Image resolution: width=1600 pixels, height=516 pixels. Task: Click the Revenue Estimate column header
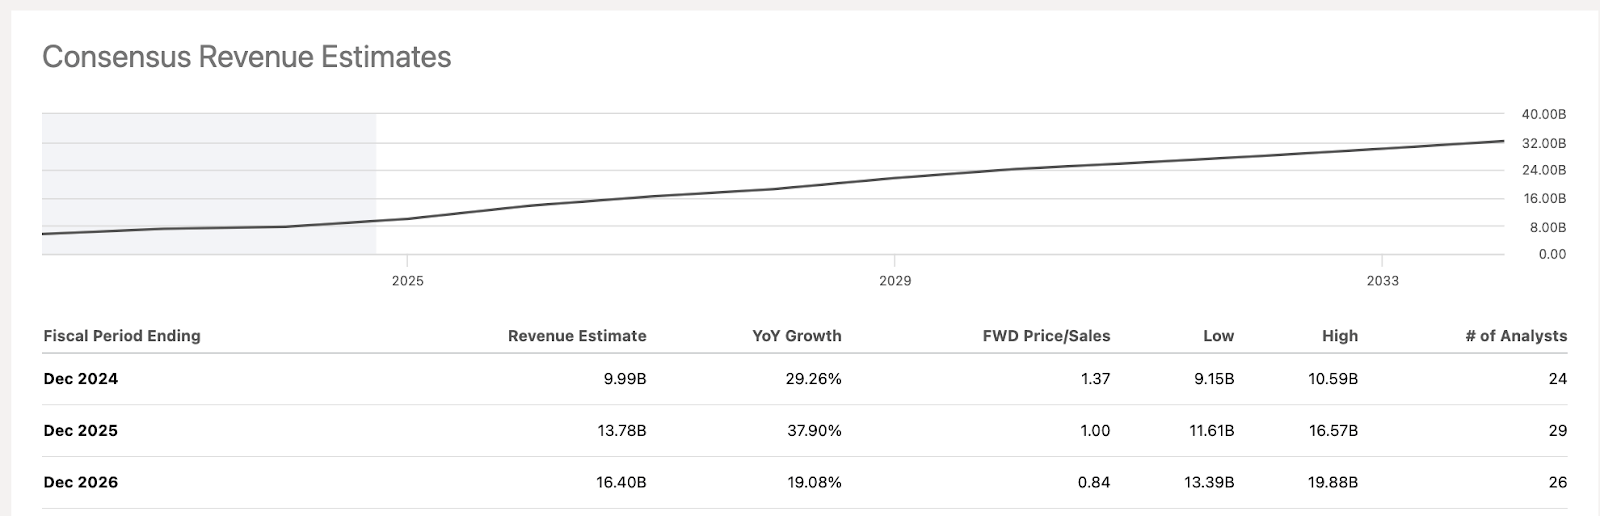pos(577,336)
